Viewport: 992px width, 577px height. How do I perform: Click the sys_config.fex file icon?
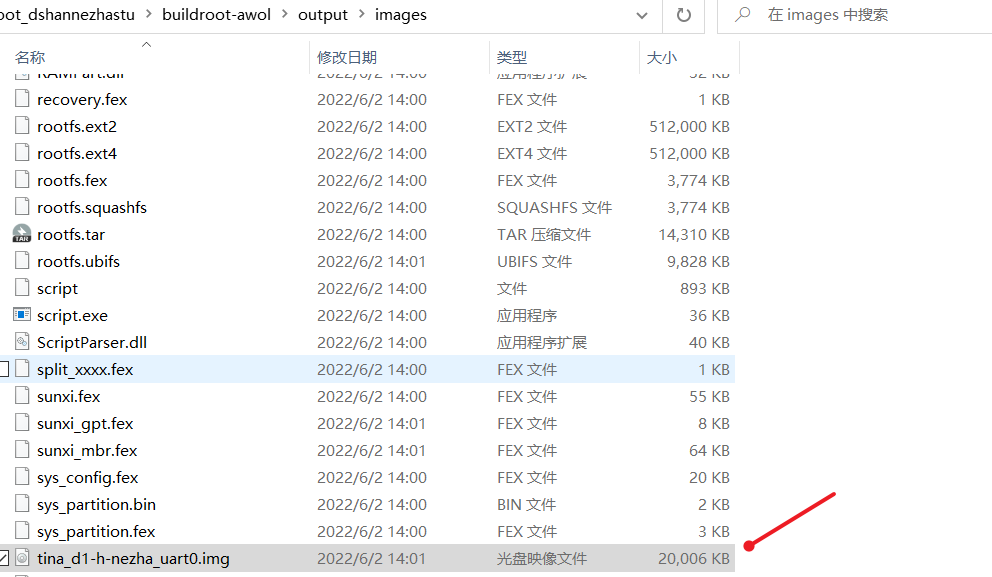coord(22,477)
